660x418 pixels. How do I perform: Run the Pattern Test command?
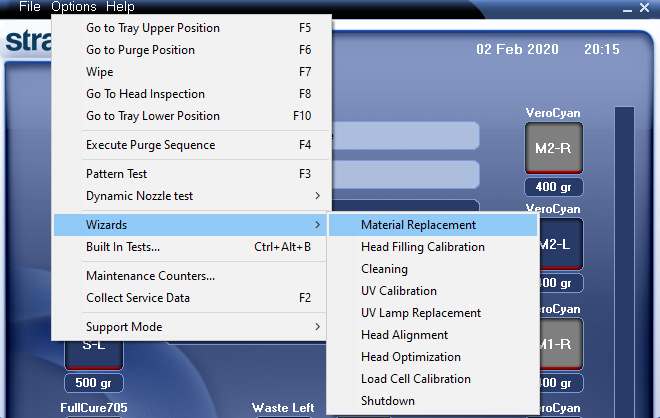(118, 174)
